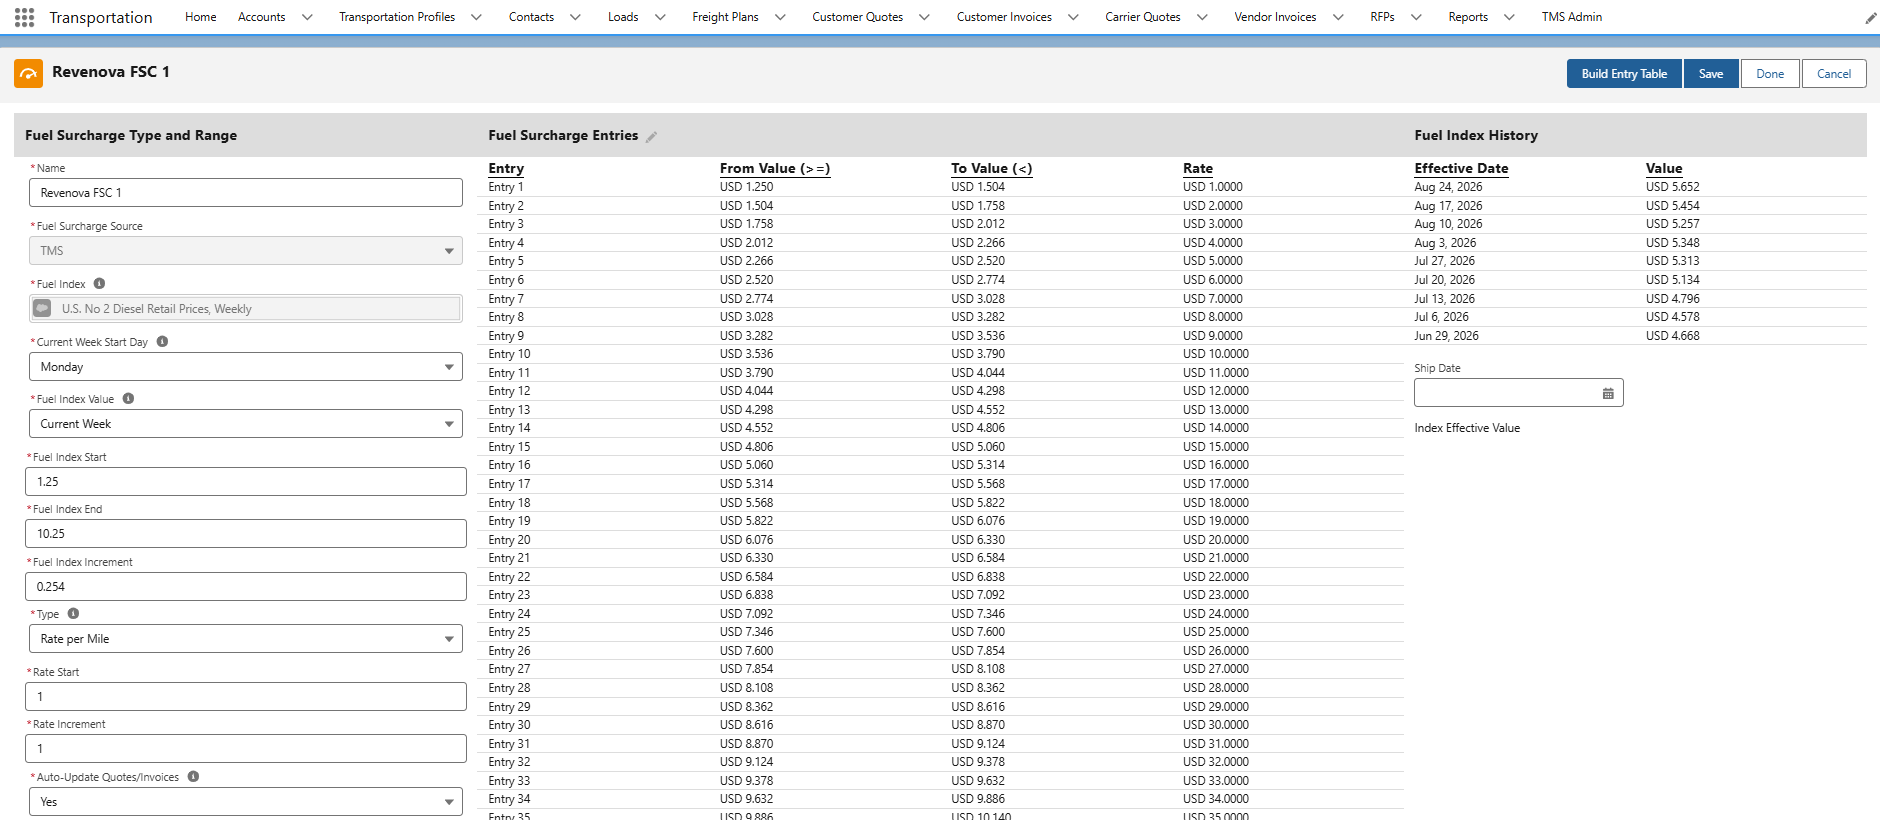Show info tooltip for Auto-Update Quotes/Invoices
Viewport: 1880px width, 820px height.
[x=193, y=776]
